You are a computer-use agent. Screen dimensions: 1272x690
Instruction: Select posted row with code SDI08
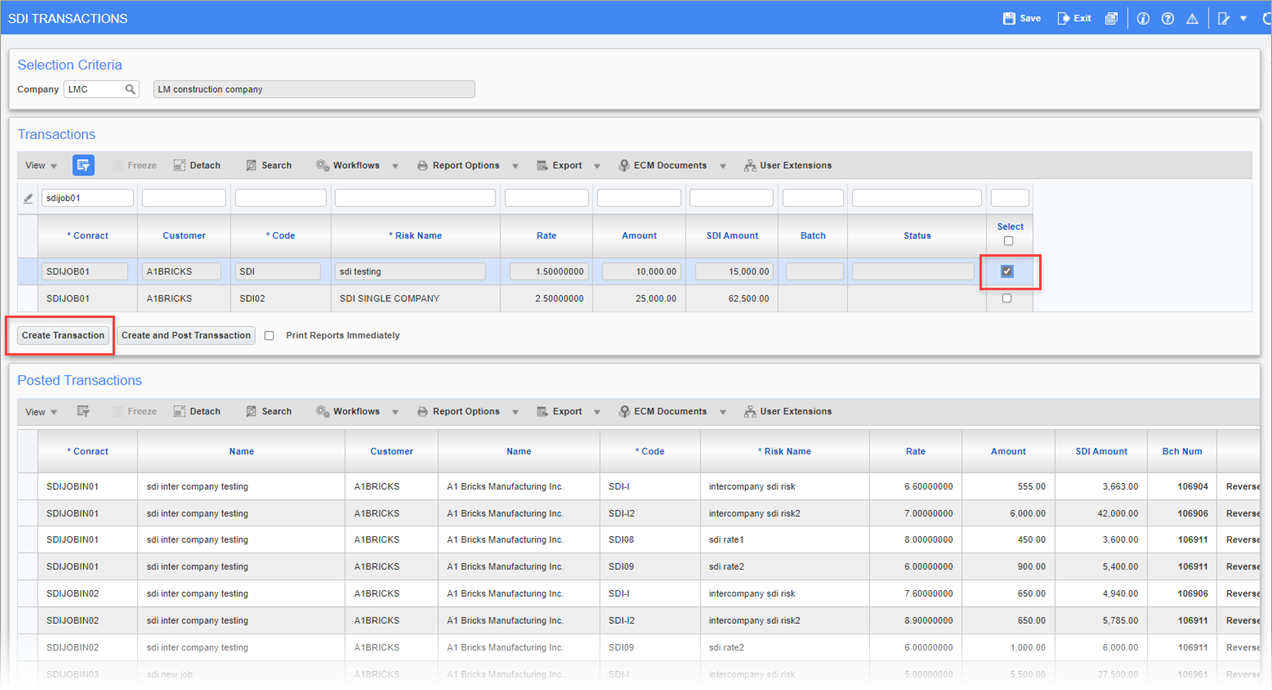coord(640,540)
